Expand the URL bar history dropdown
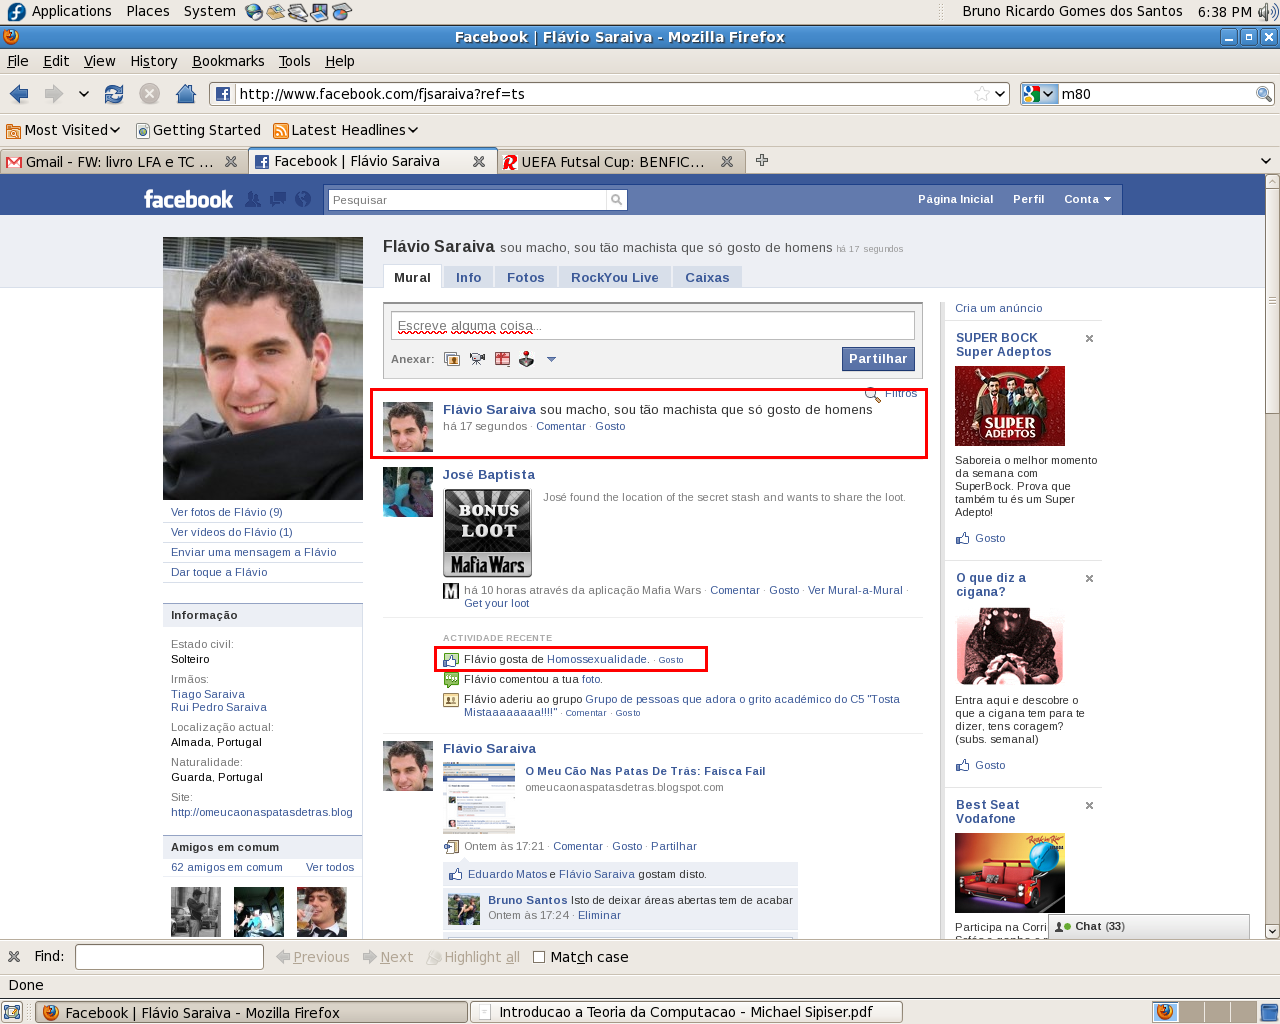Screen dimensions: 1280x1024 [1000, 94]
